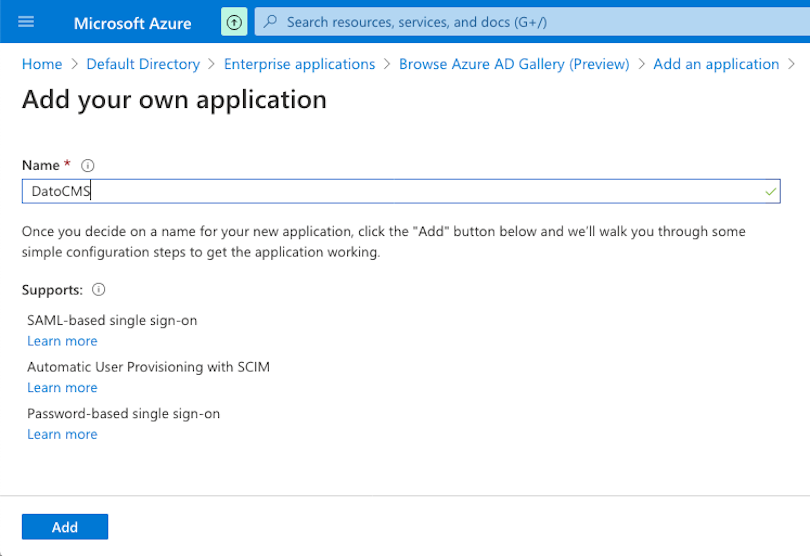810x556 pixels.
Task: Click the Name field containing DatoCMS
Action: tap(401, 191)
